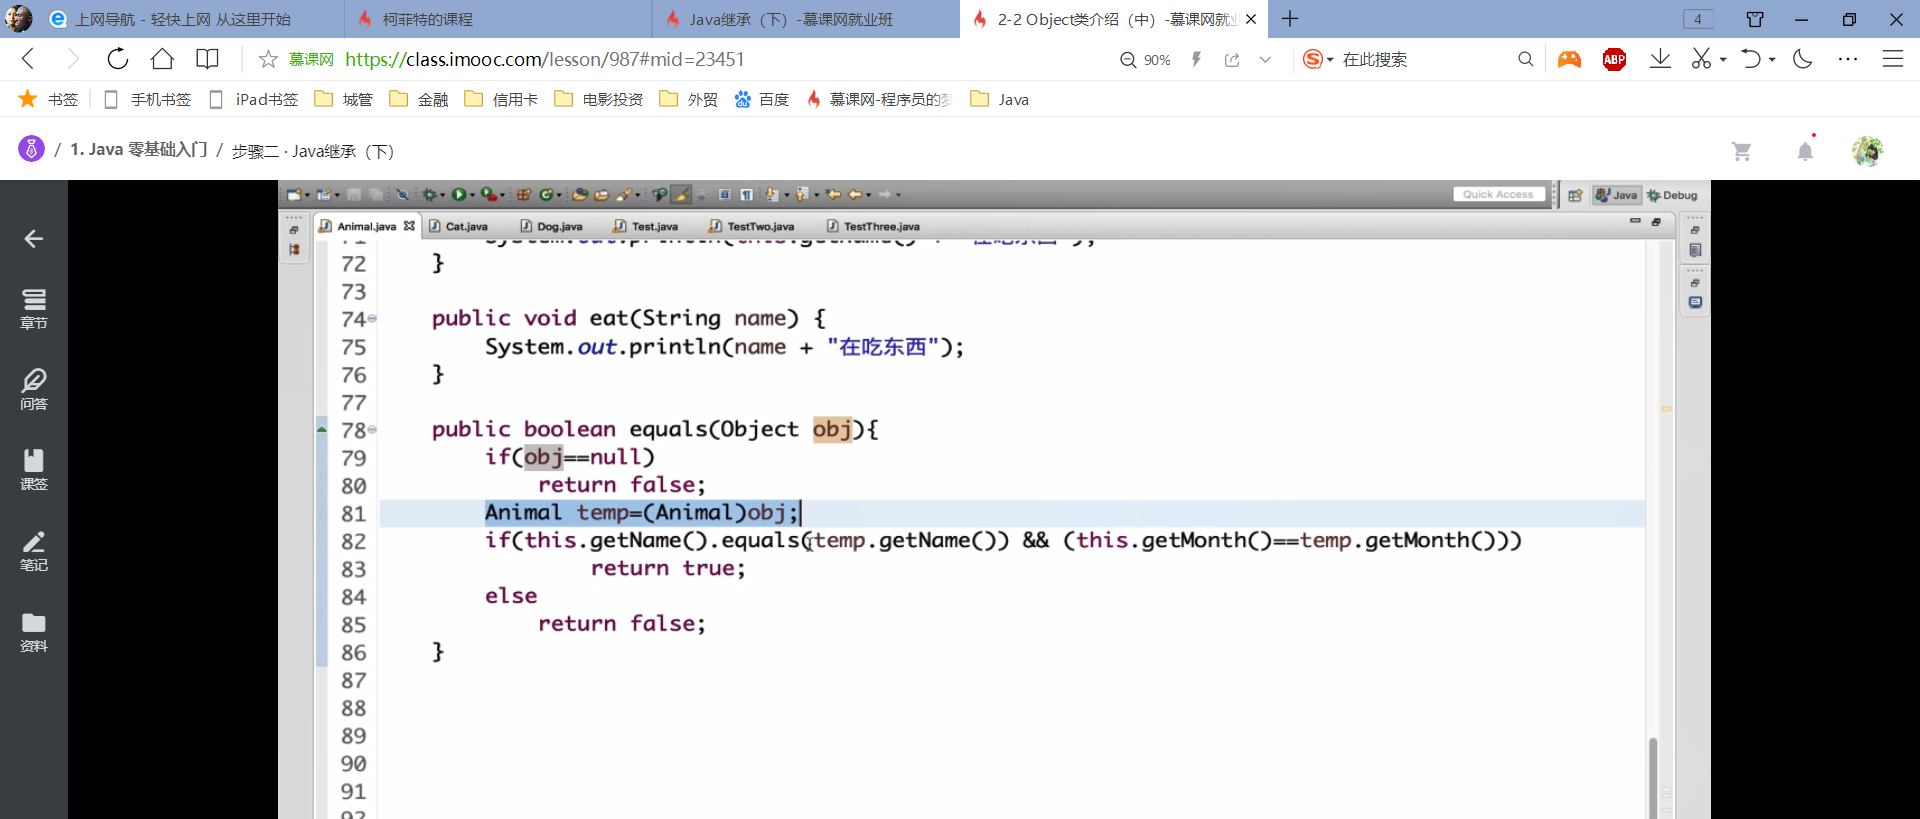The width and height of the screenshot is (1920, 819).
Task: Switch to the Dog.java editor tab
Action: pyautogui.click(x=552, y=226)
